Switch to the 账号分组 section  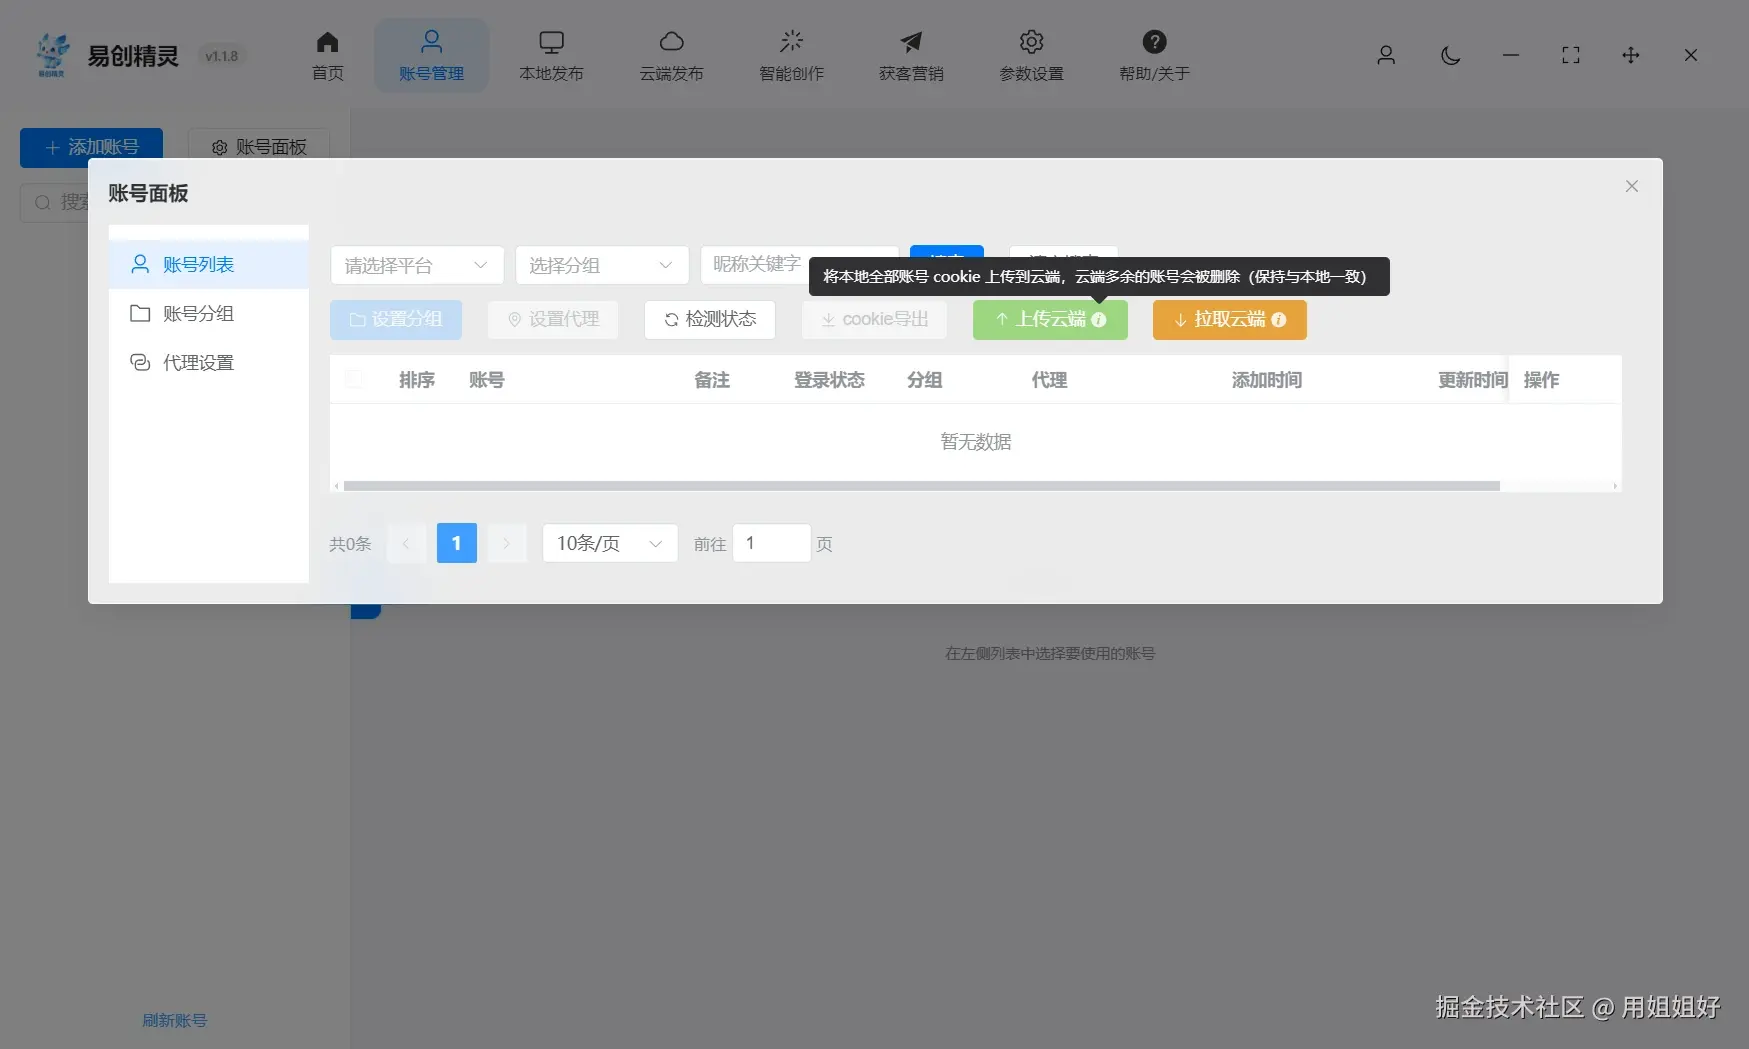197,313
